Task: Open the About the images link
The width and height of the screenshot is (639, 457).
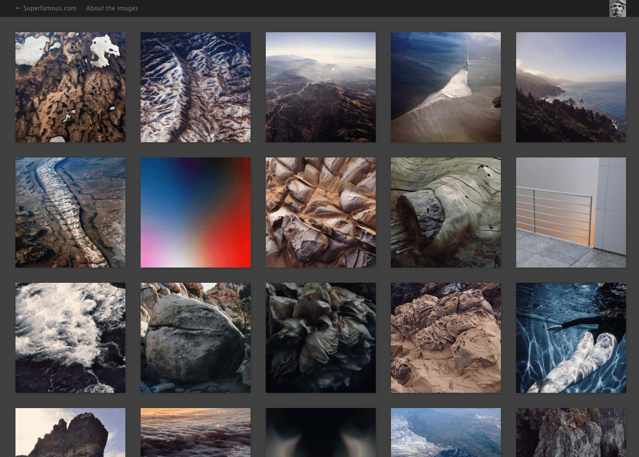Action: tap(112, 8)
